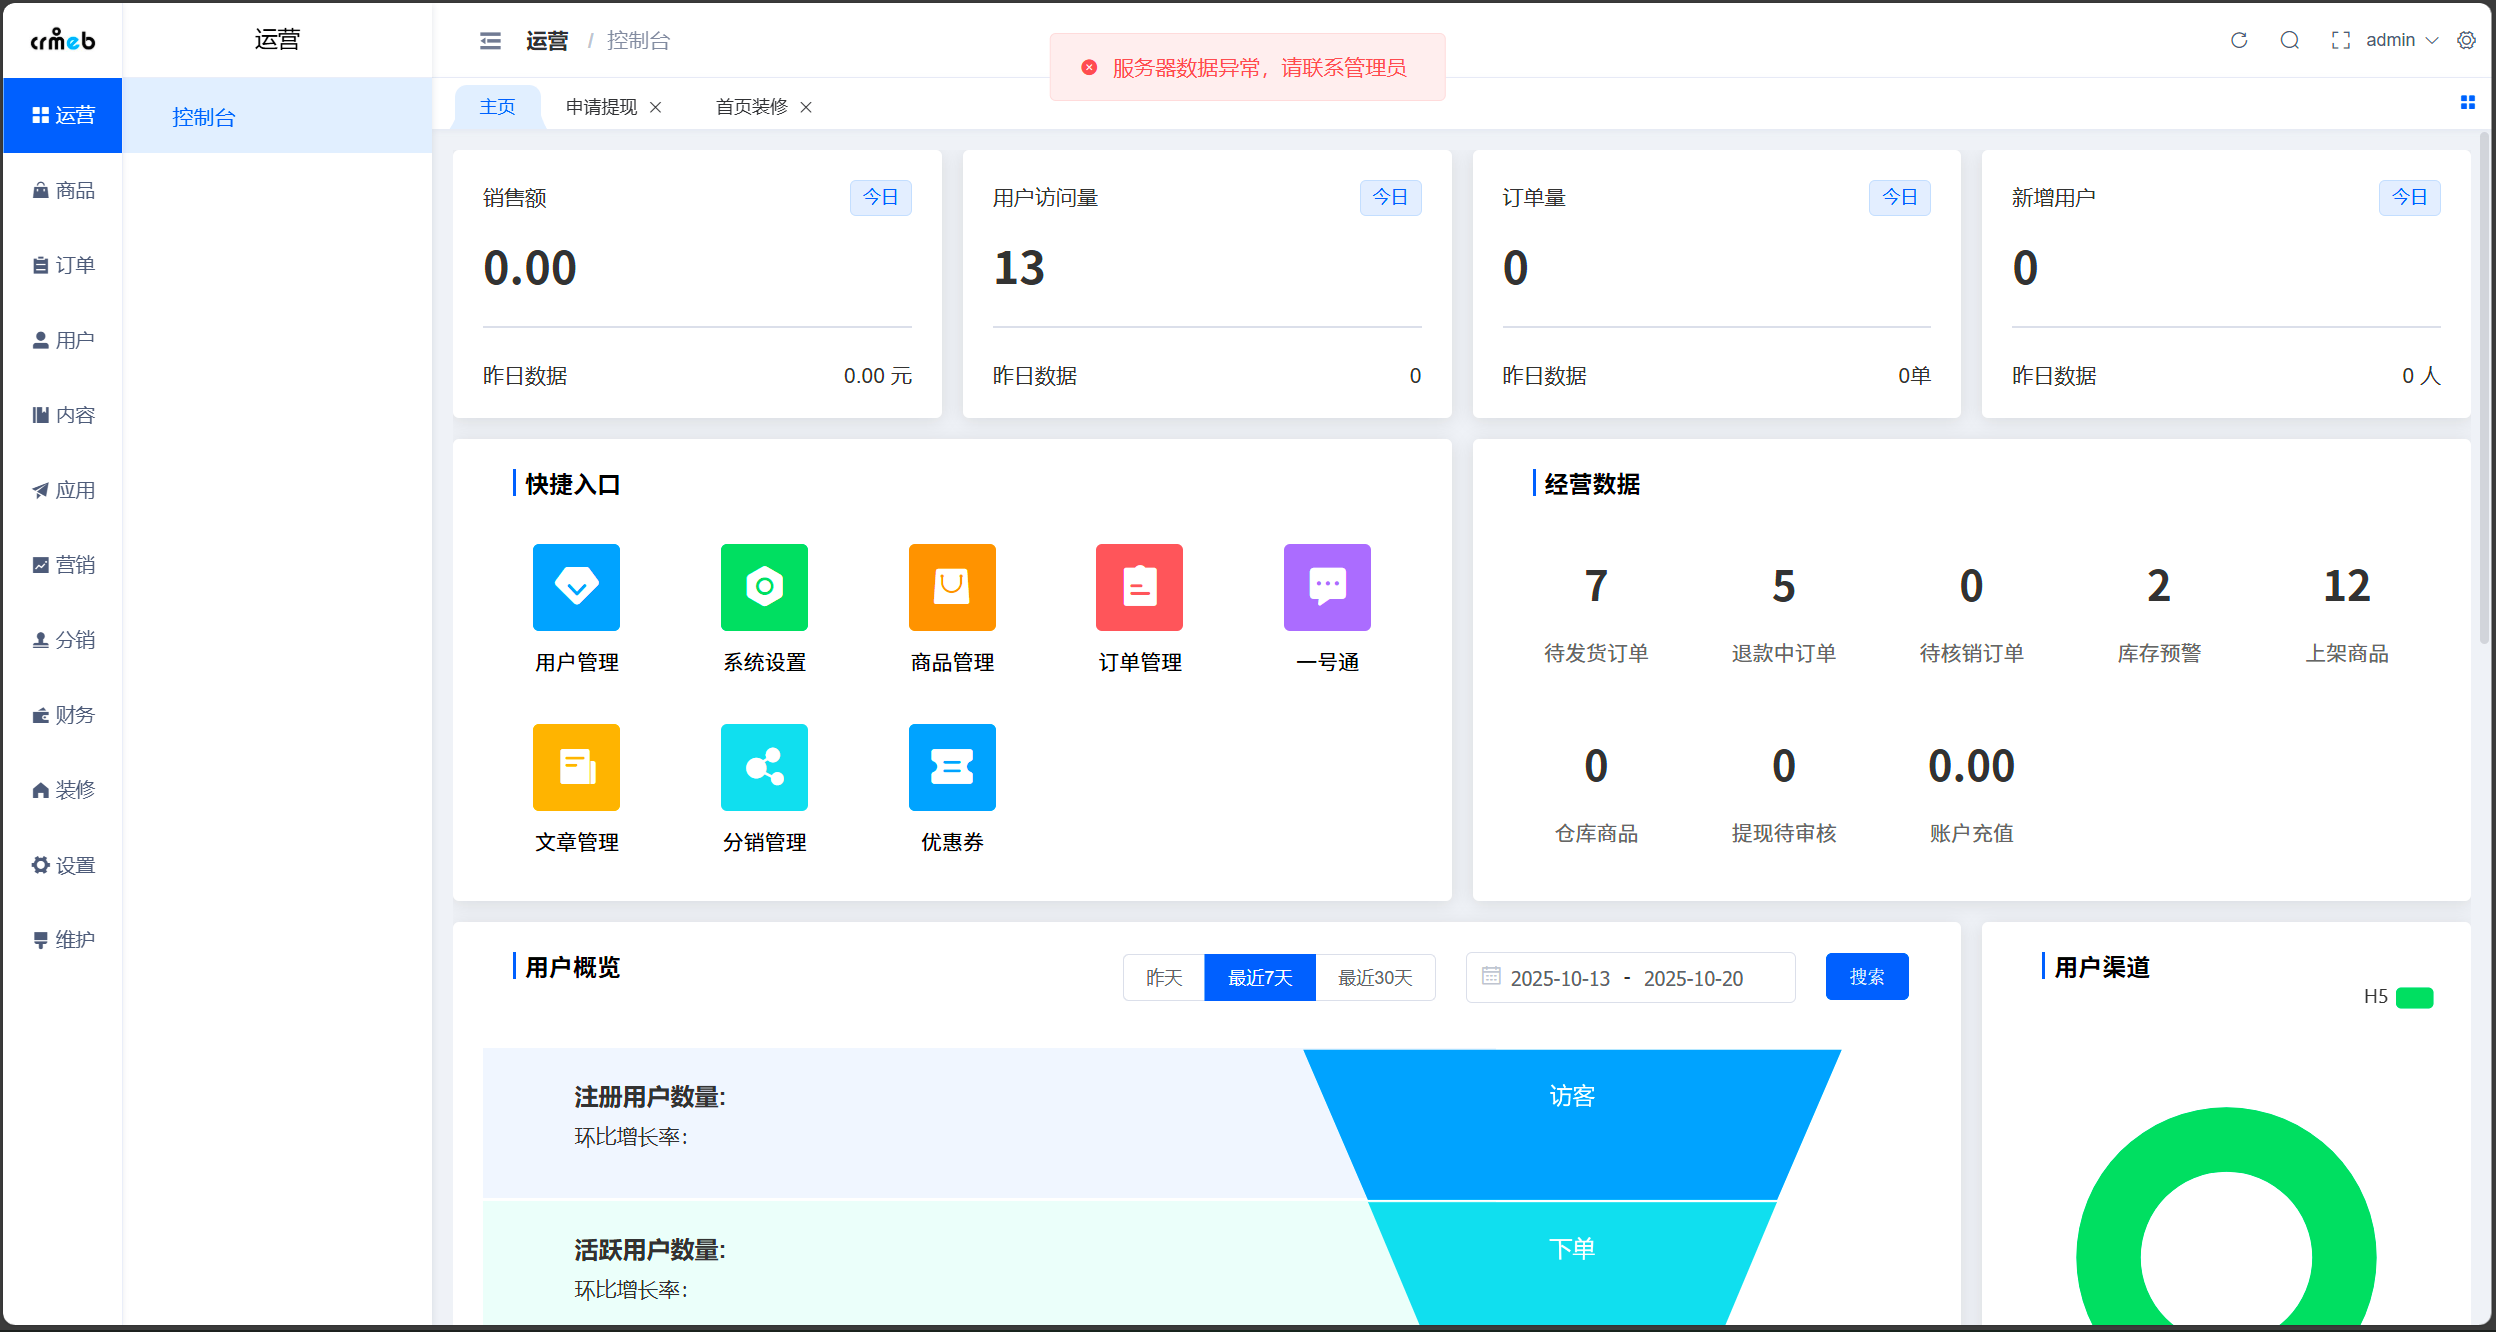Image resolution: width=2496 pixels, height=1332 pixels.
Task: Click the 商品管理 orange shopping bag icon
Action: point(952,587)
